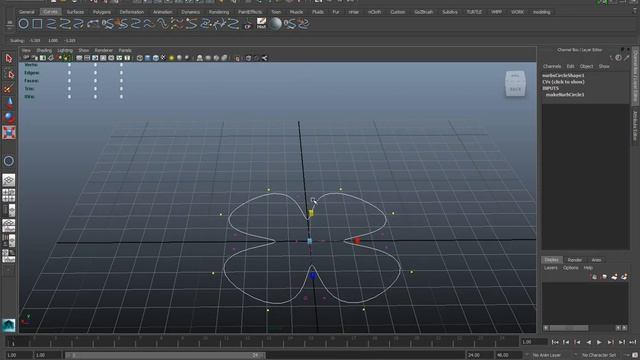Viewport: 640px width, 360px height.
Task: Toggle use all lights yellow icon
Action: click(171, 58)
